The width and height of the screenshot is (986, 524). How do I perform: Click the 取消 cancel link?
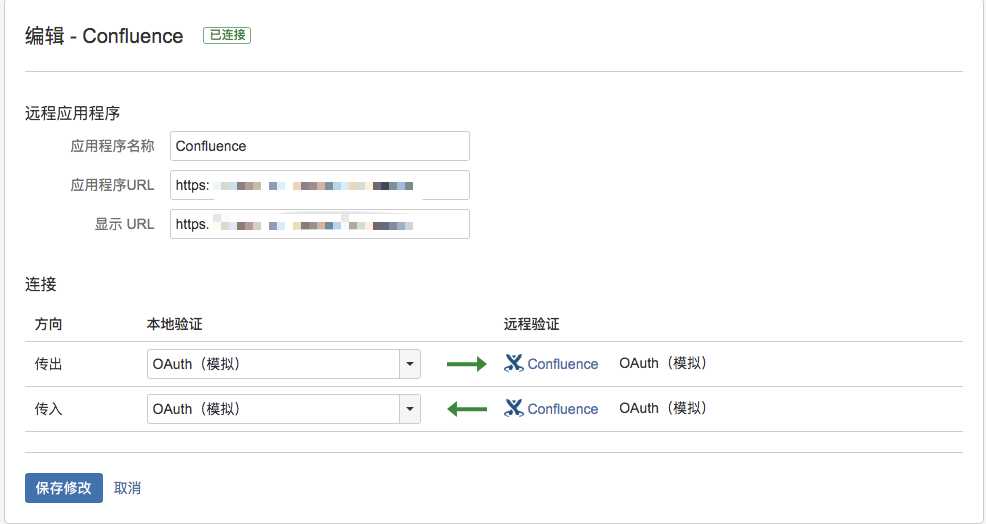127,488
